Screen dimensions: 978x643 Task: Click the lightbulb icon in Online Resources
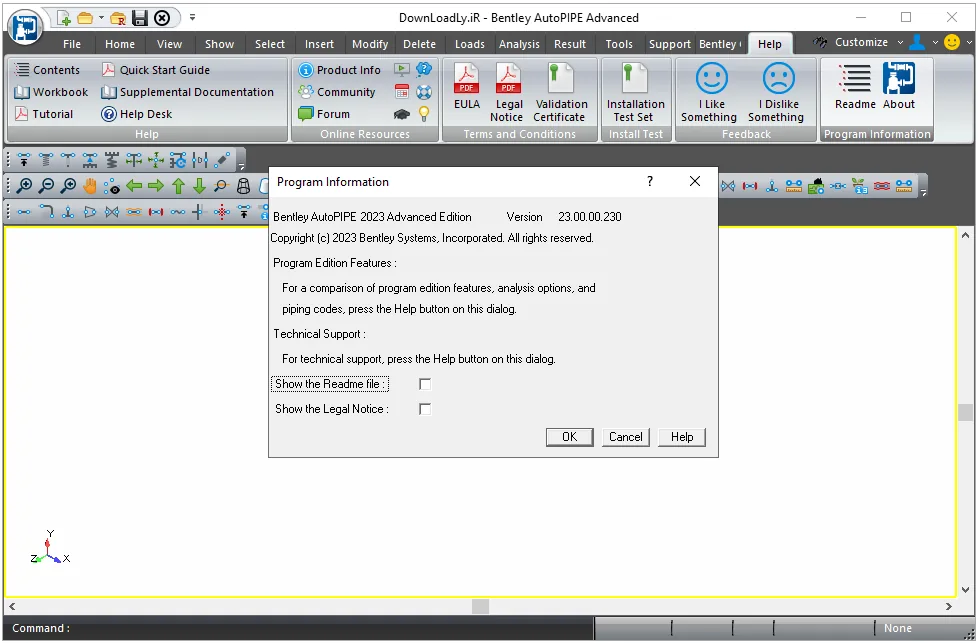pyautogui.click(x=424, y=114)
